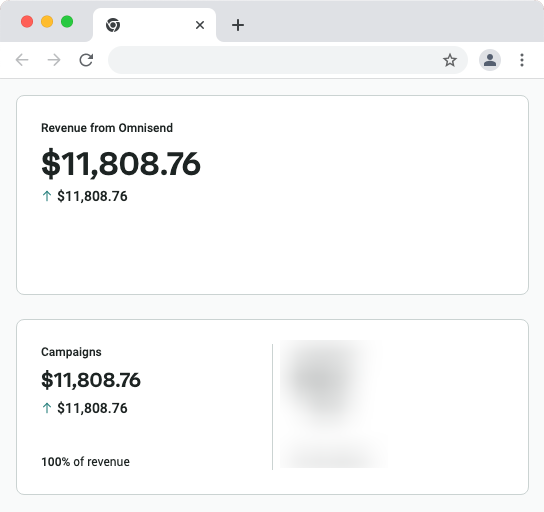Viewport: 544px width, 512px height.
Task: Click the blurred chart thumbnail in Campaigns card
Action: pyautogui.click(x=333, y=404)
